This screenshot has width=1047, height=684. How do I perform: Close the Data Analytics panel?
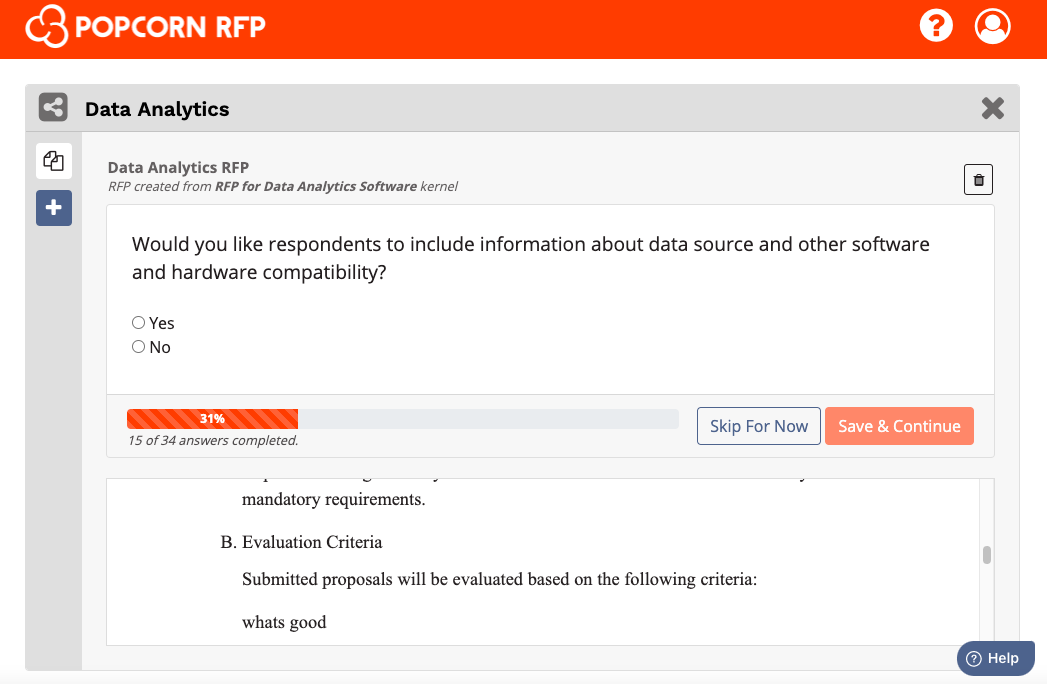pyautogui.click(x=993, y=108)
